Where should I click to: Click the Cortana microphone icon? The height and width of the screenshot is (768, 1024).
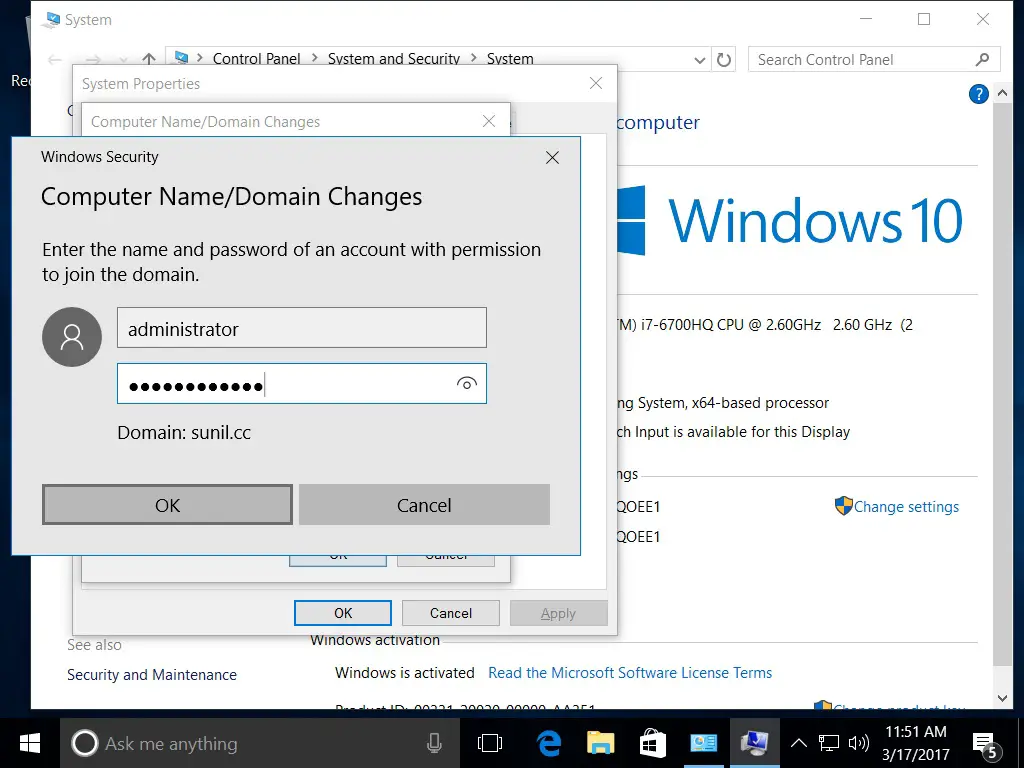pos(434,743)
